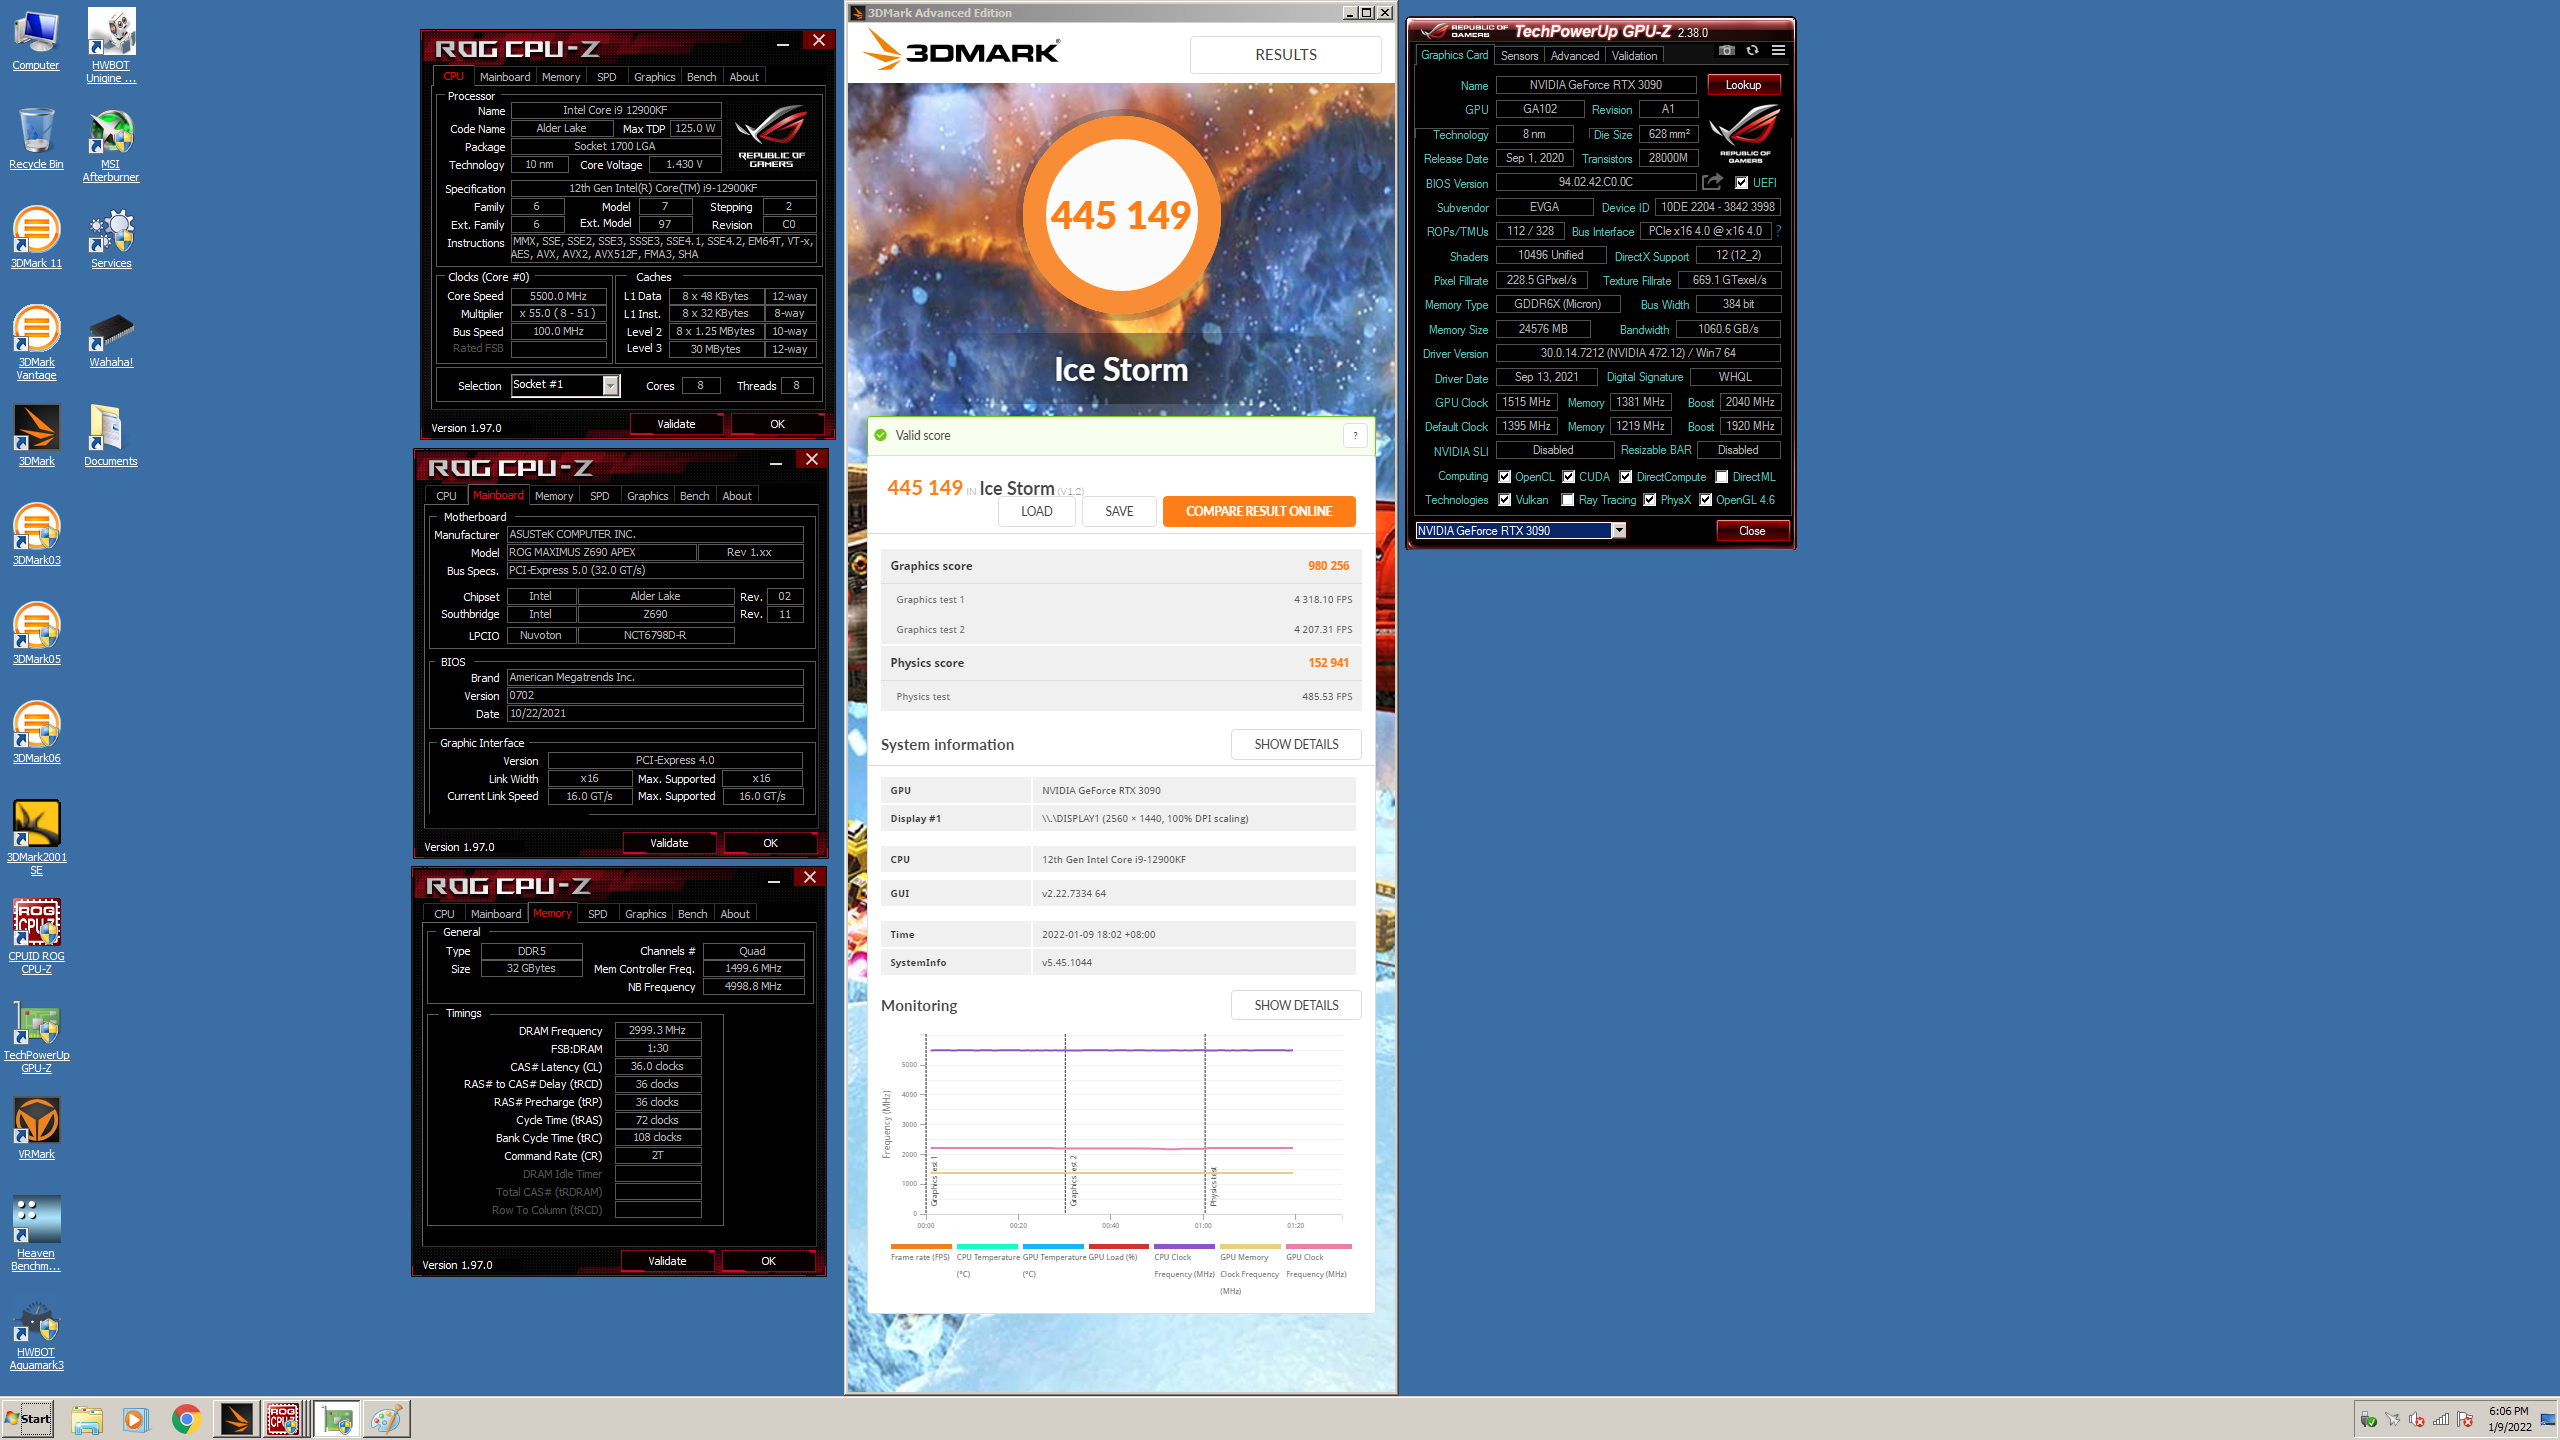This screenshot has width=2560, height=1440.
Task: Click the Start button
Action: [28, 1419]
